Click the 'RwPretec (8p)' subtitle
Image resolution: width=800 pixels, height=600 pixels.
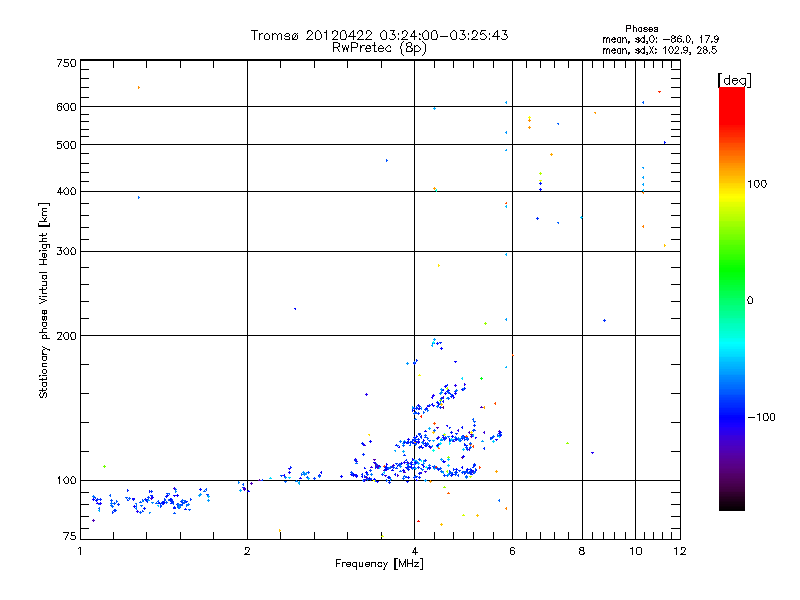(379, 48)
